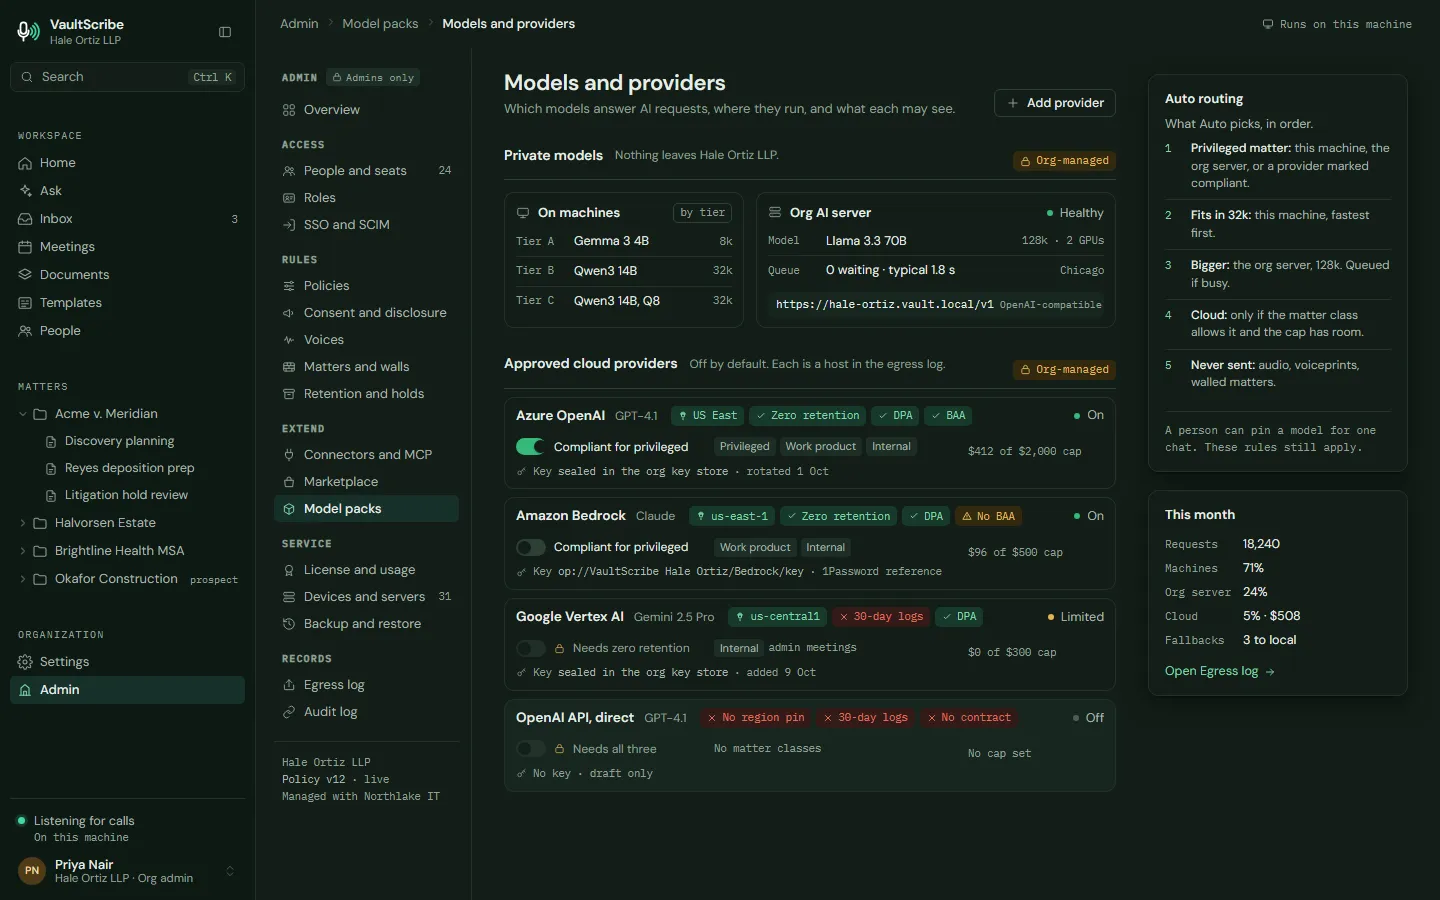The width and height of the screenshot is (1440, 900).
Task: Click the Search field
Action: pos(127,77)
